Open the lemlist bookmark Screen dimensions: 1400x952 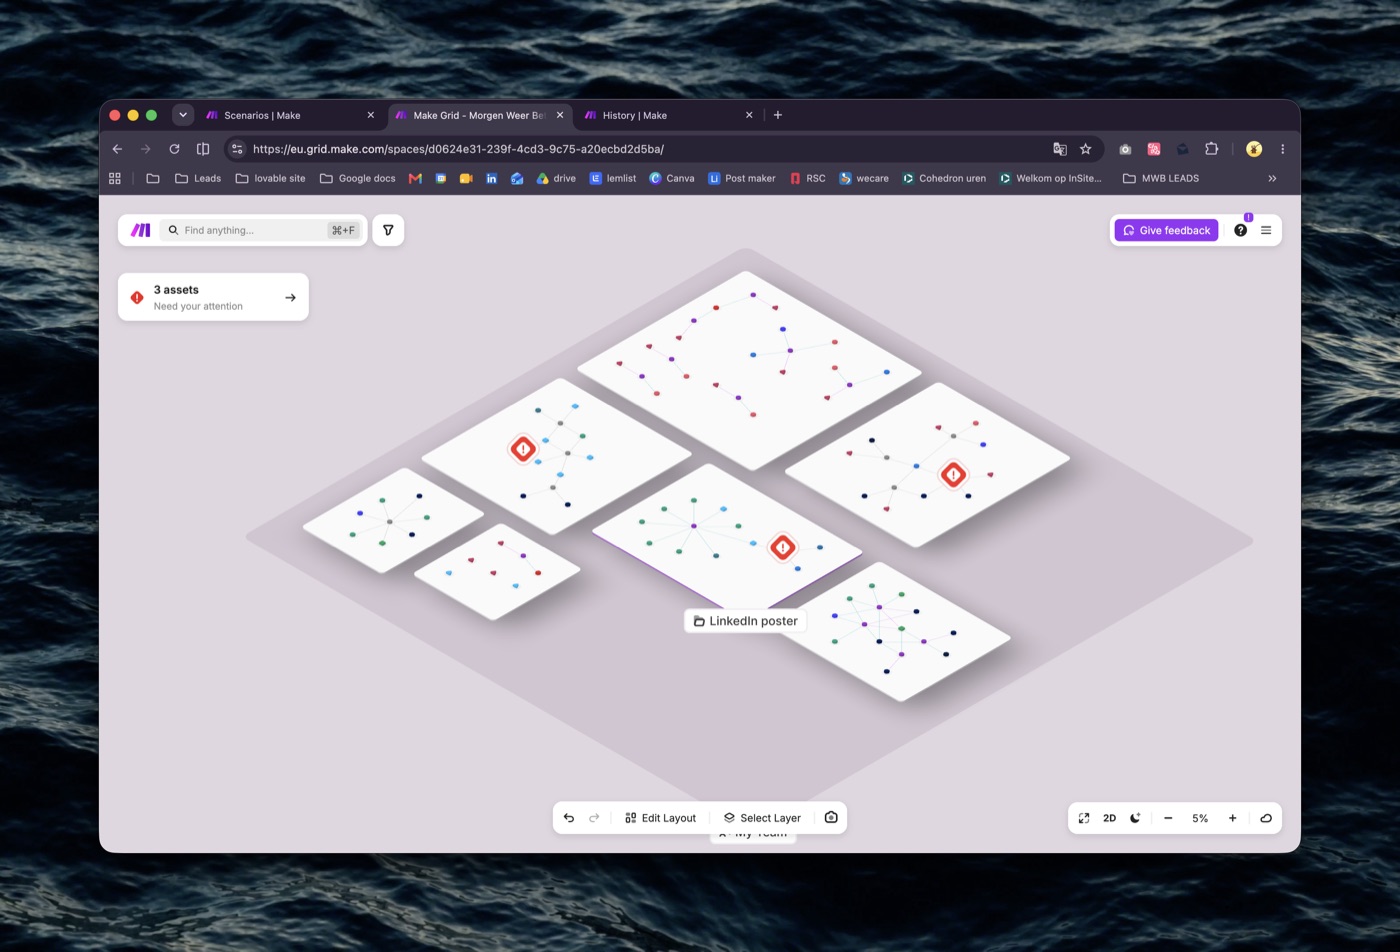point(612,178)
